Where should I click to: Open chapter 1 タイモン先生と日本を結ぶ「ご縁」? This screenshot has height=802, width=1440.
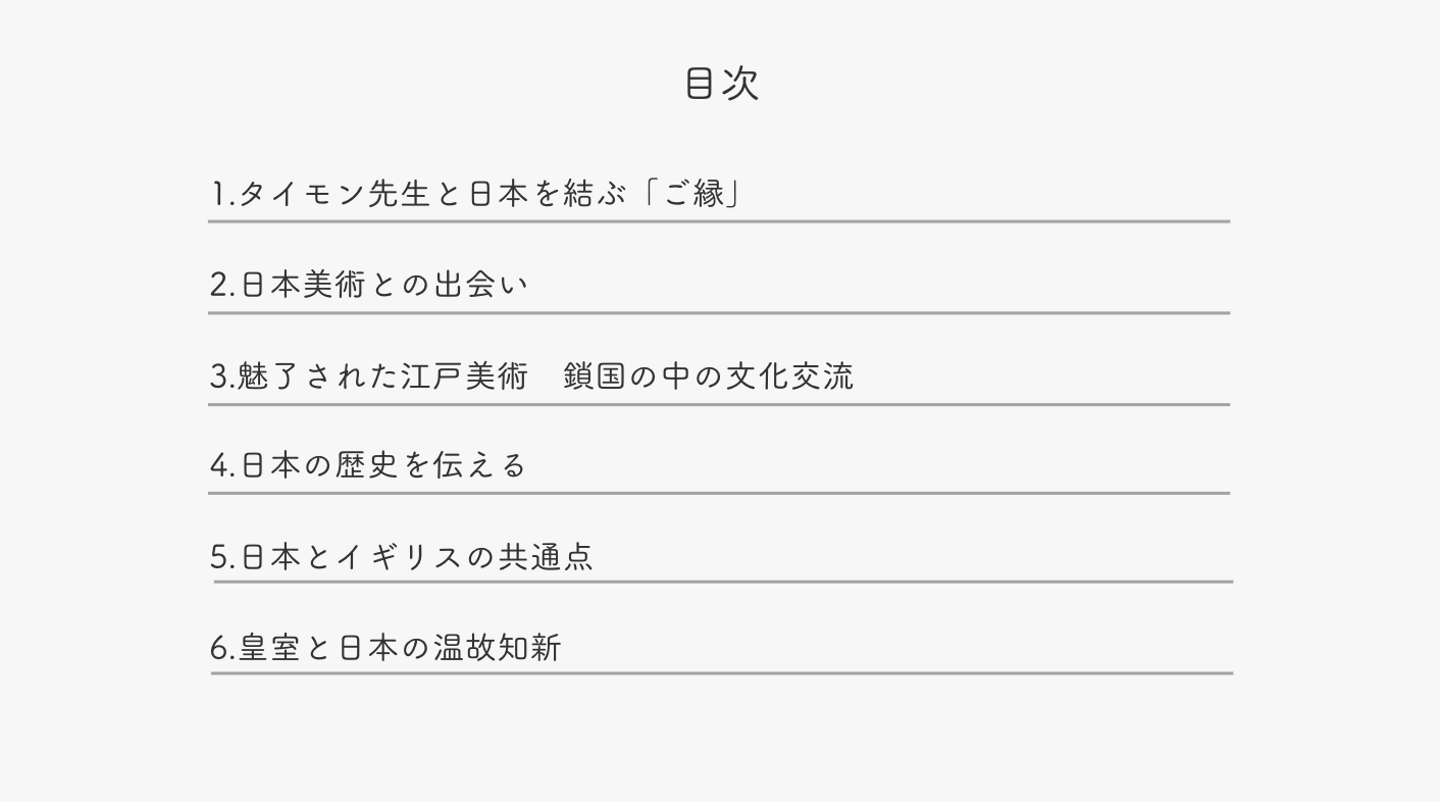click(x=476, y=193)
